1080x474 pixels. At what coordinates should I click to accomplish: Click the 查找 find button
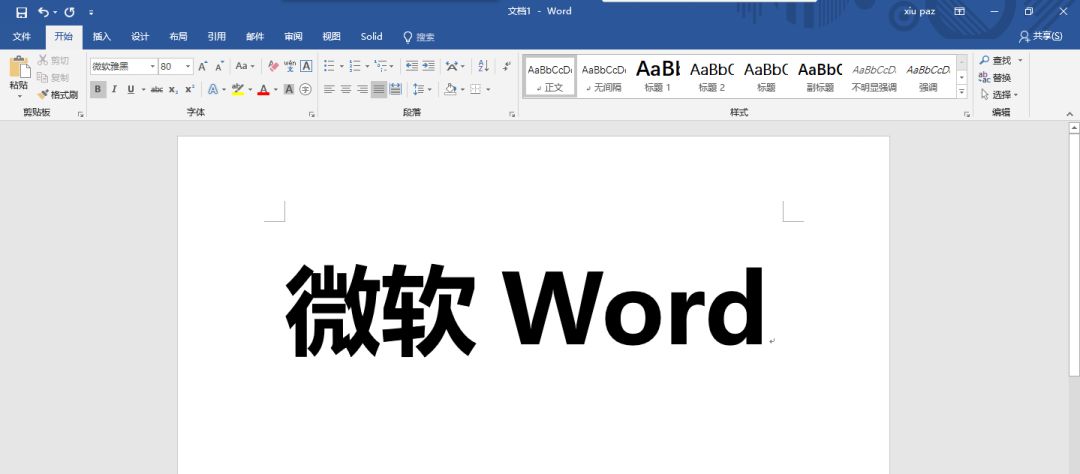tap(996, 61)
